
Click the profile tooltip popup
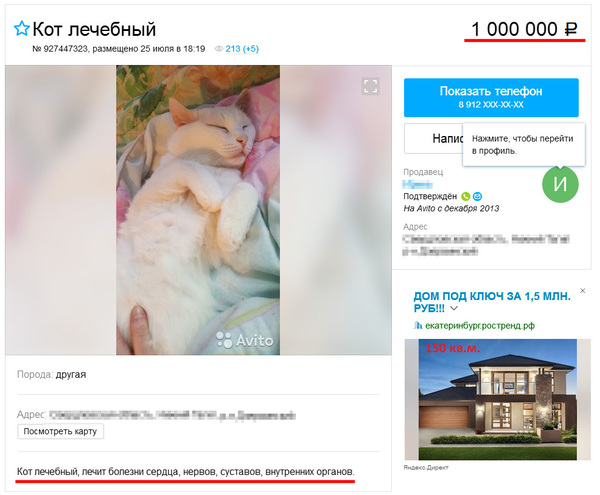[x=523, y=145]
